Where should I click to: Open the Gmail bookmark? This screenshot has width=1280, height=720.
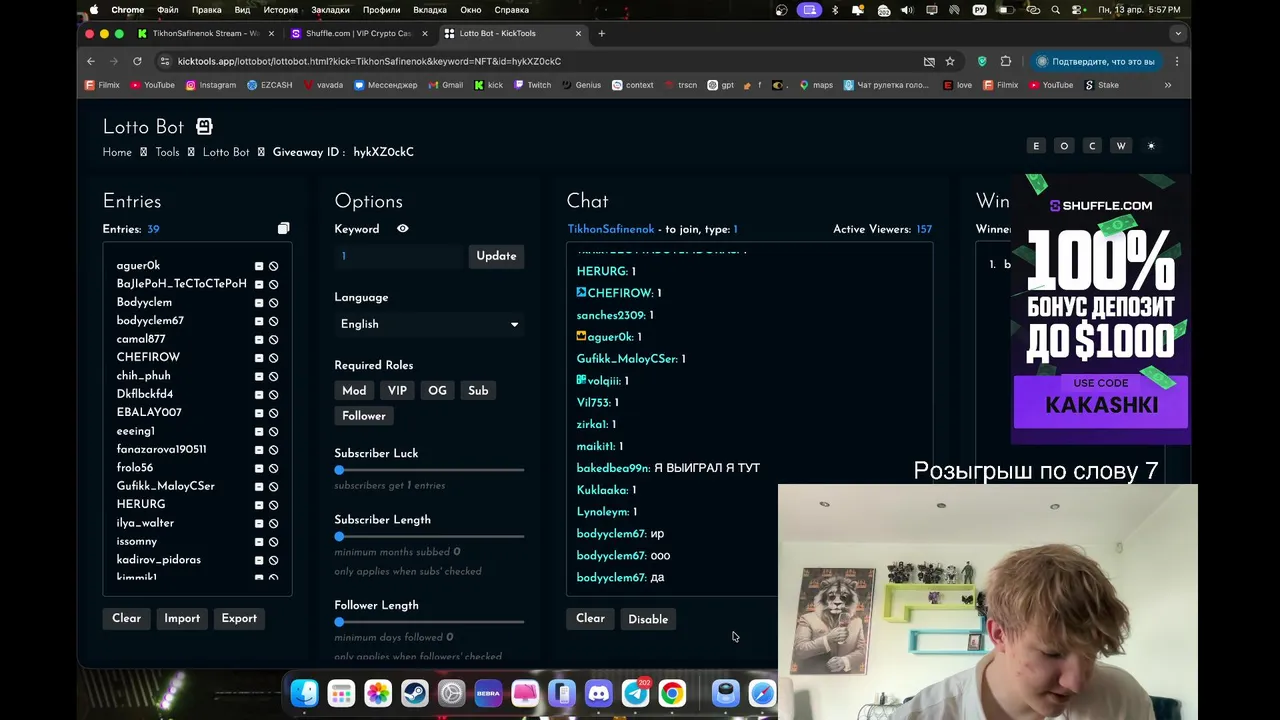pos(446,85)
